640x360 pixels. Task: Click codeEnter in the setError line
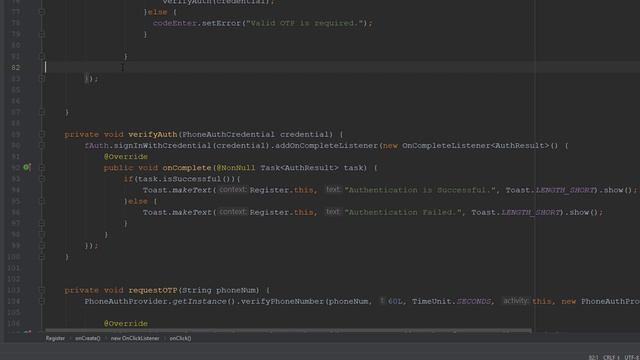pos(175,23)
